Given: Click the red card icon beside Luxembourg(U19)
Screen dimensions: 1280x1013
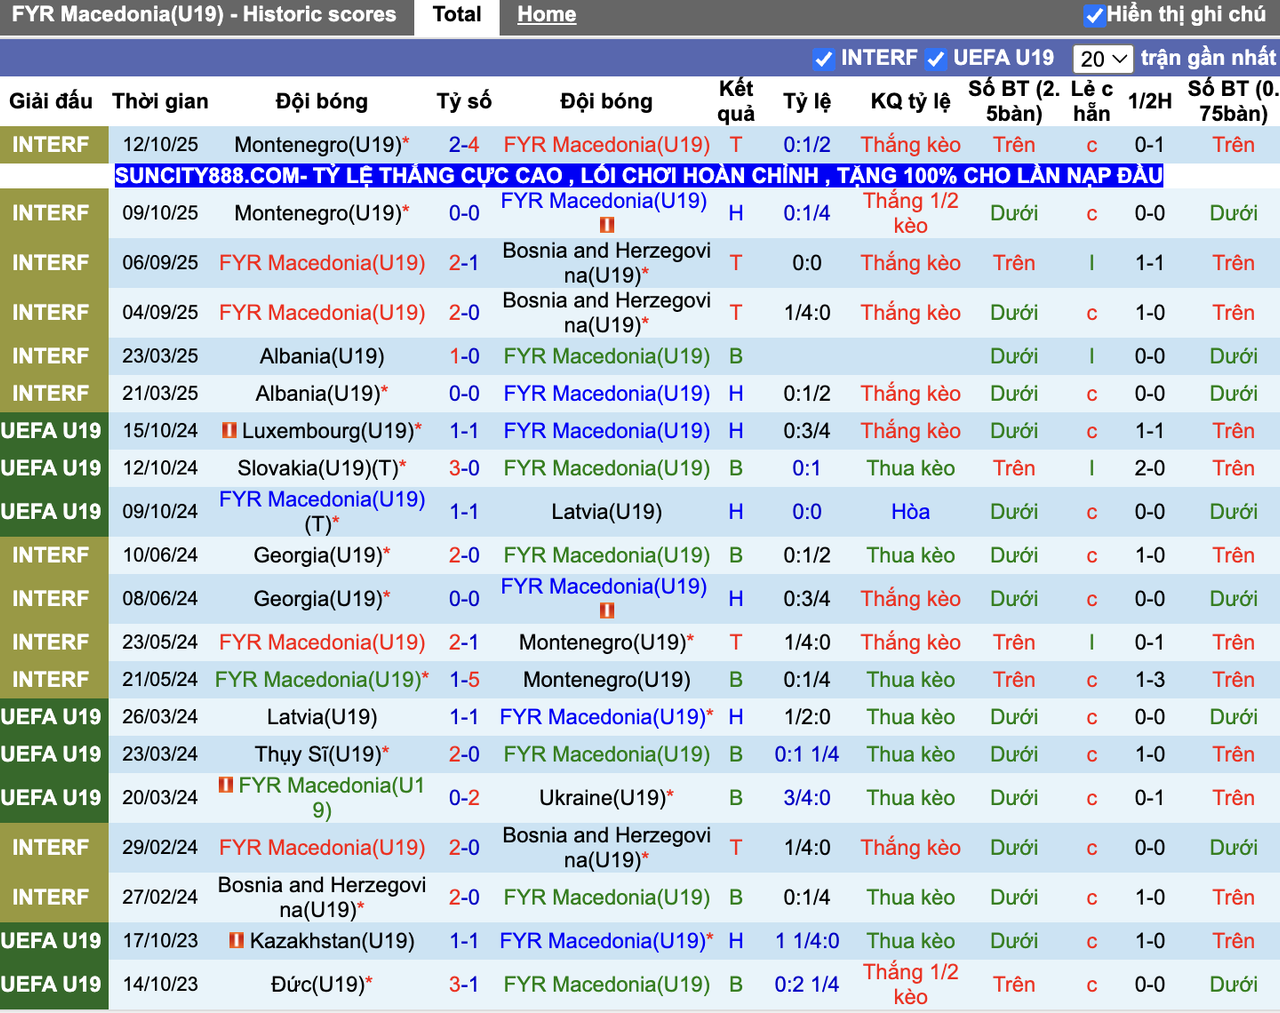Looking at the screenshot, I should coord(229,431).
